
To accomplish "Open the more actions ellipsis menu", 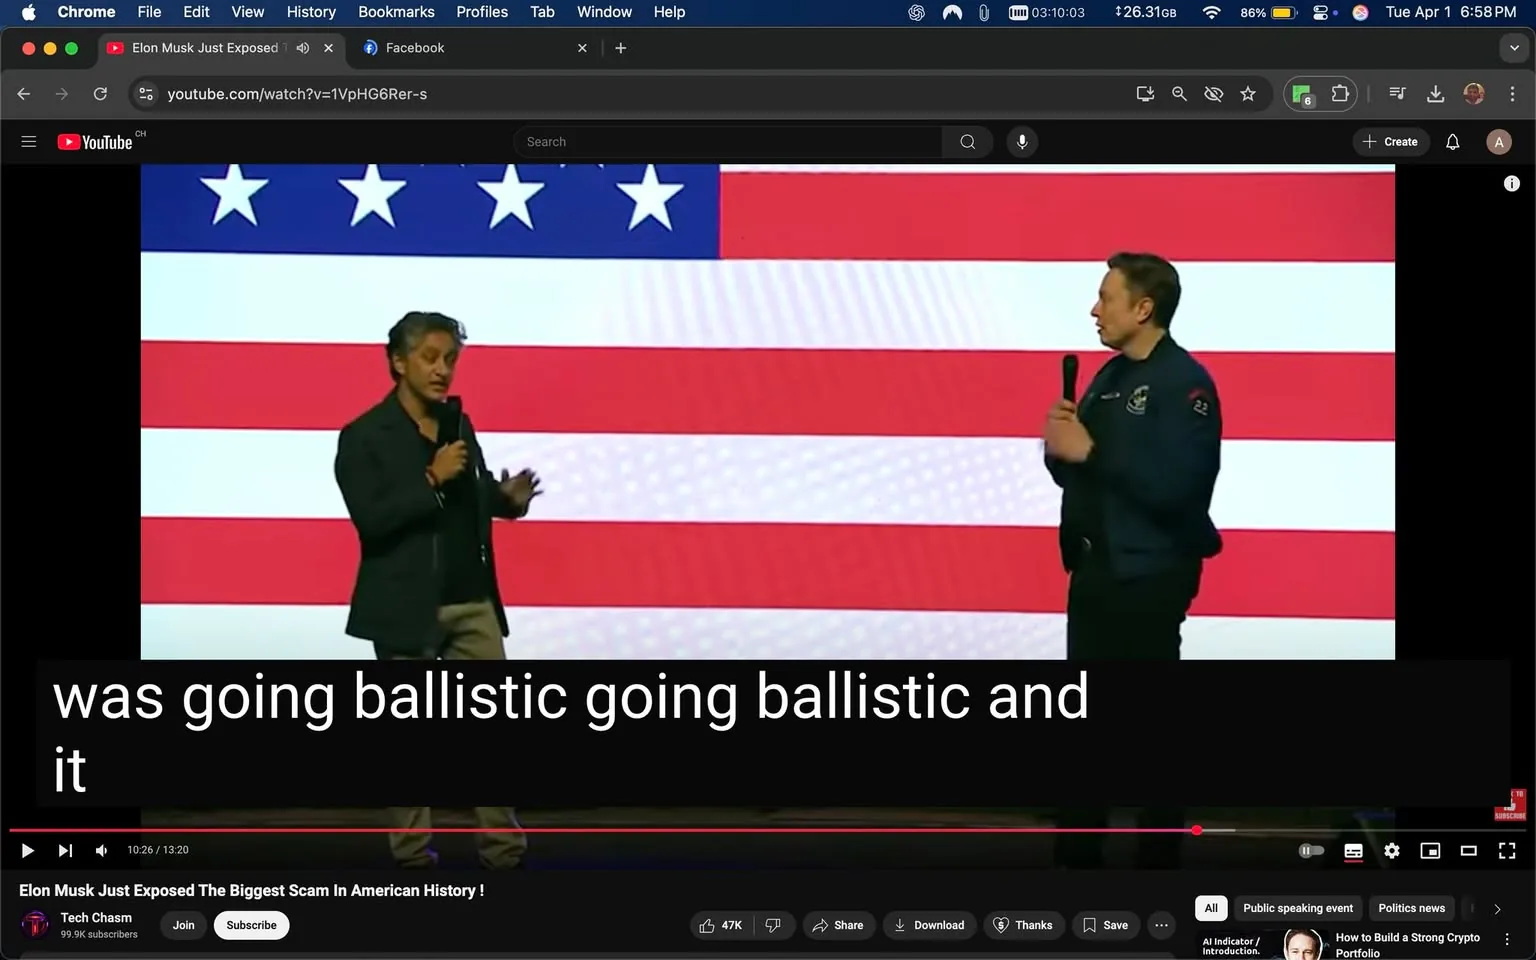I will pyautogui.click(x=1160, y=925).
